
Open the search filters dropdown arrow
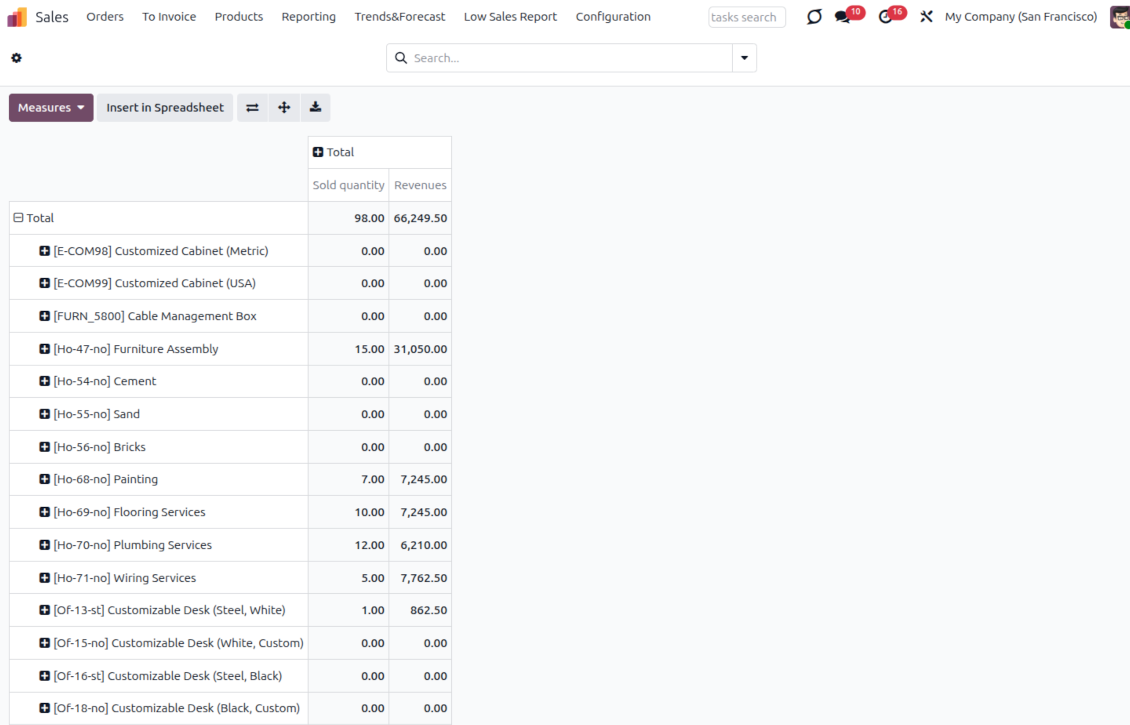tap(742, 58)
